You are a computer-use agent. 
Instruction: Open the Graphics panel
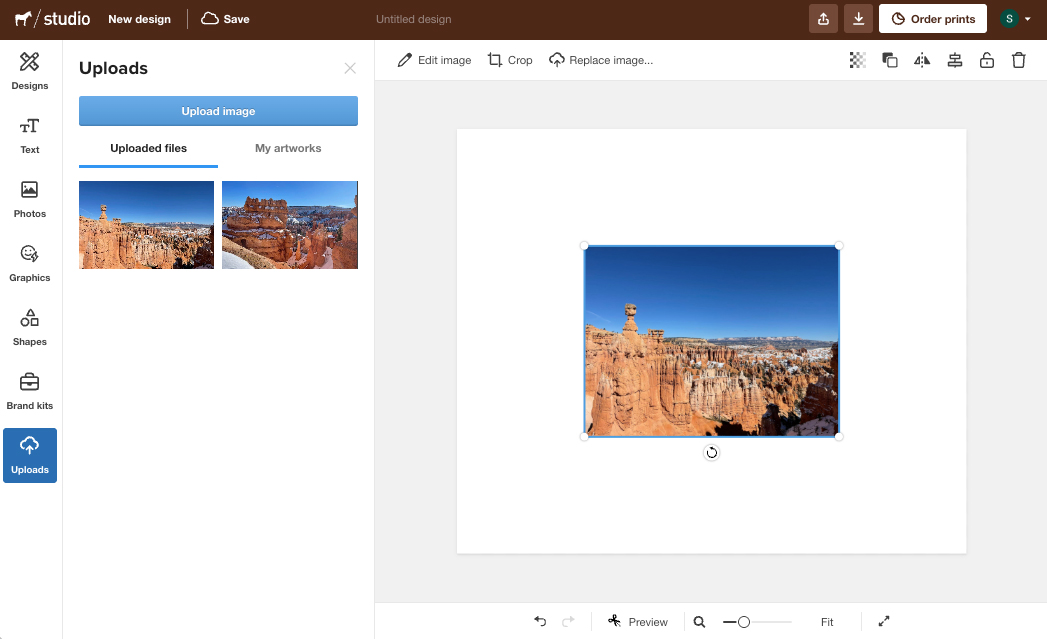tap(29, 263)
